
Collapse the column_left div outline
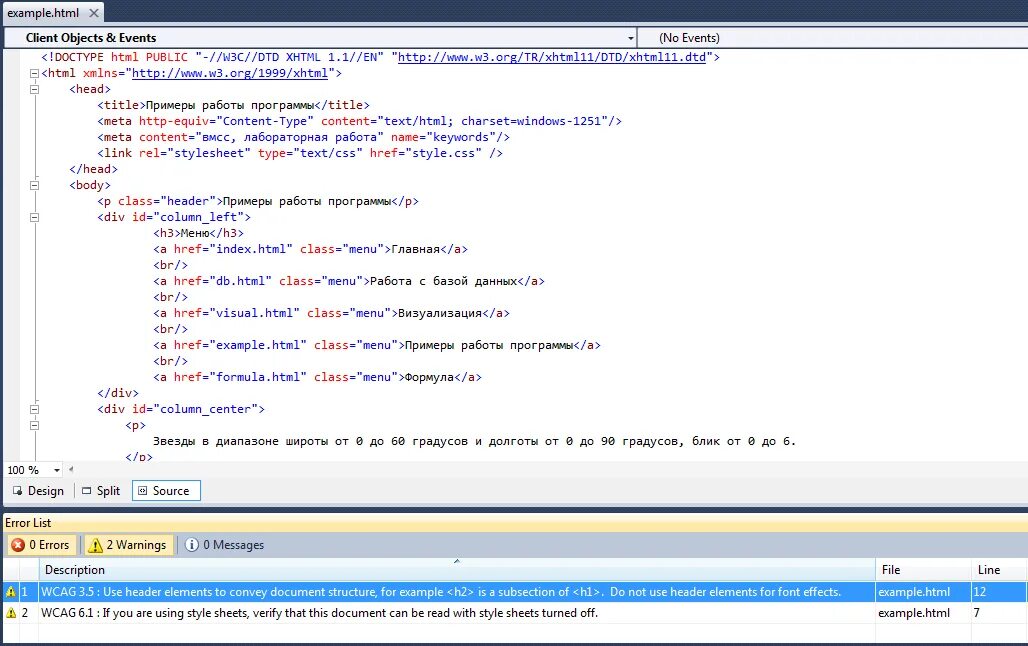(34, 218)
